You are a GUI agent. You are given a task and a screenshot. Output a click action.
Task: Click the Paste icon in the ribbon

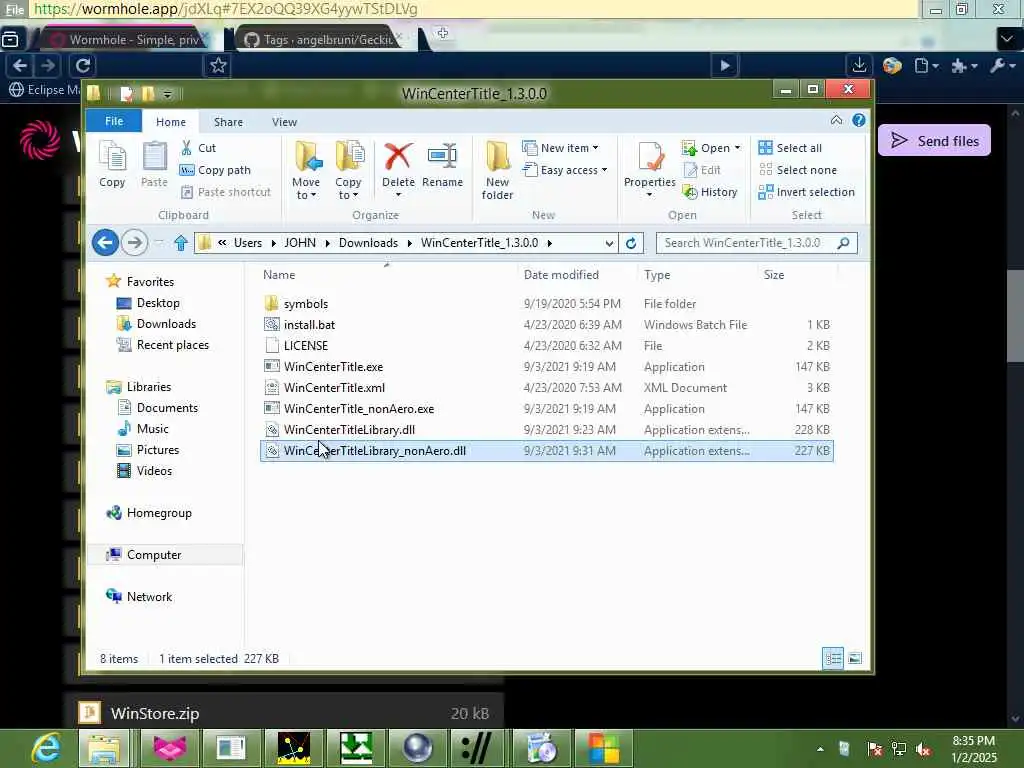pyautogui.click(x=154, y=165)
